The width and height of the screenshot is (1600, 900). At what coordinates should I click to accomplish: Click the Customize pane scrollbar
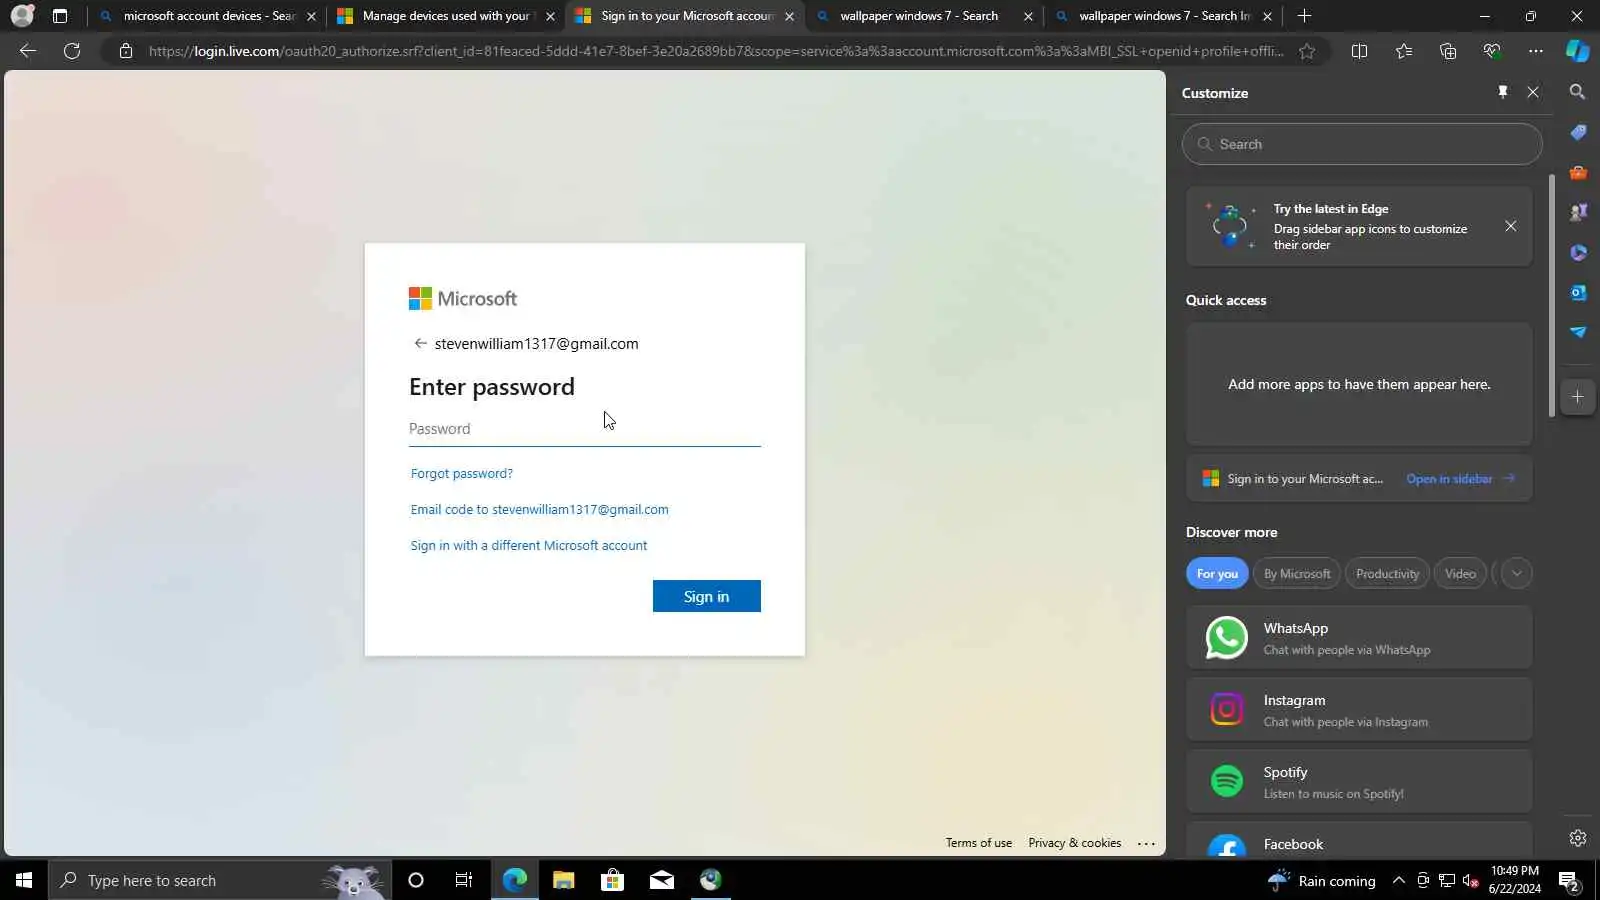point(1551,295)
